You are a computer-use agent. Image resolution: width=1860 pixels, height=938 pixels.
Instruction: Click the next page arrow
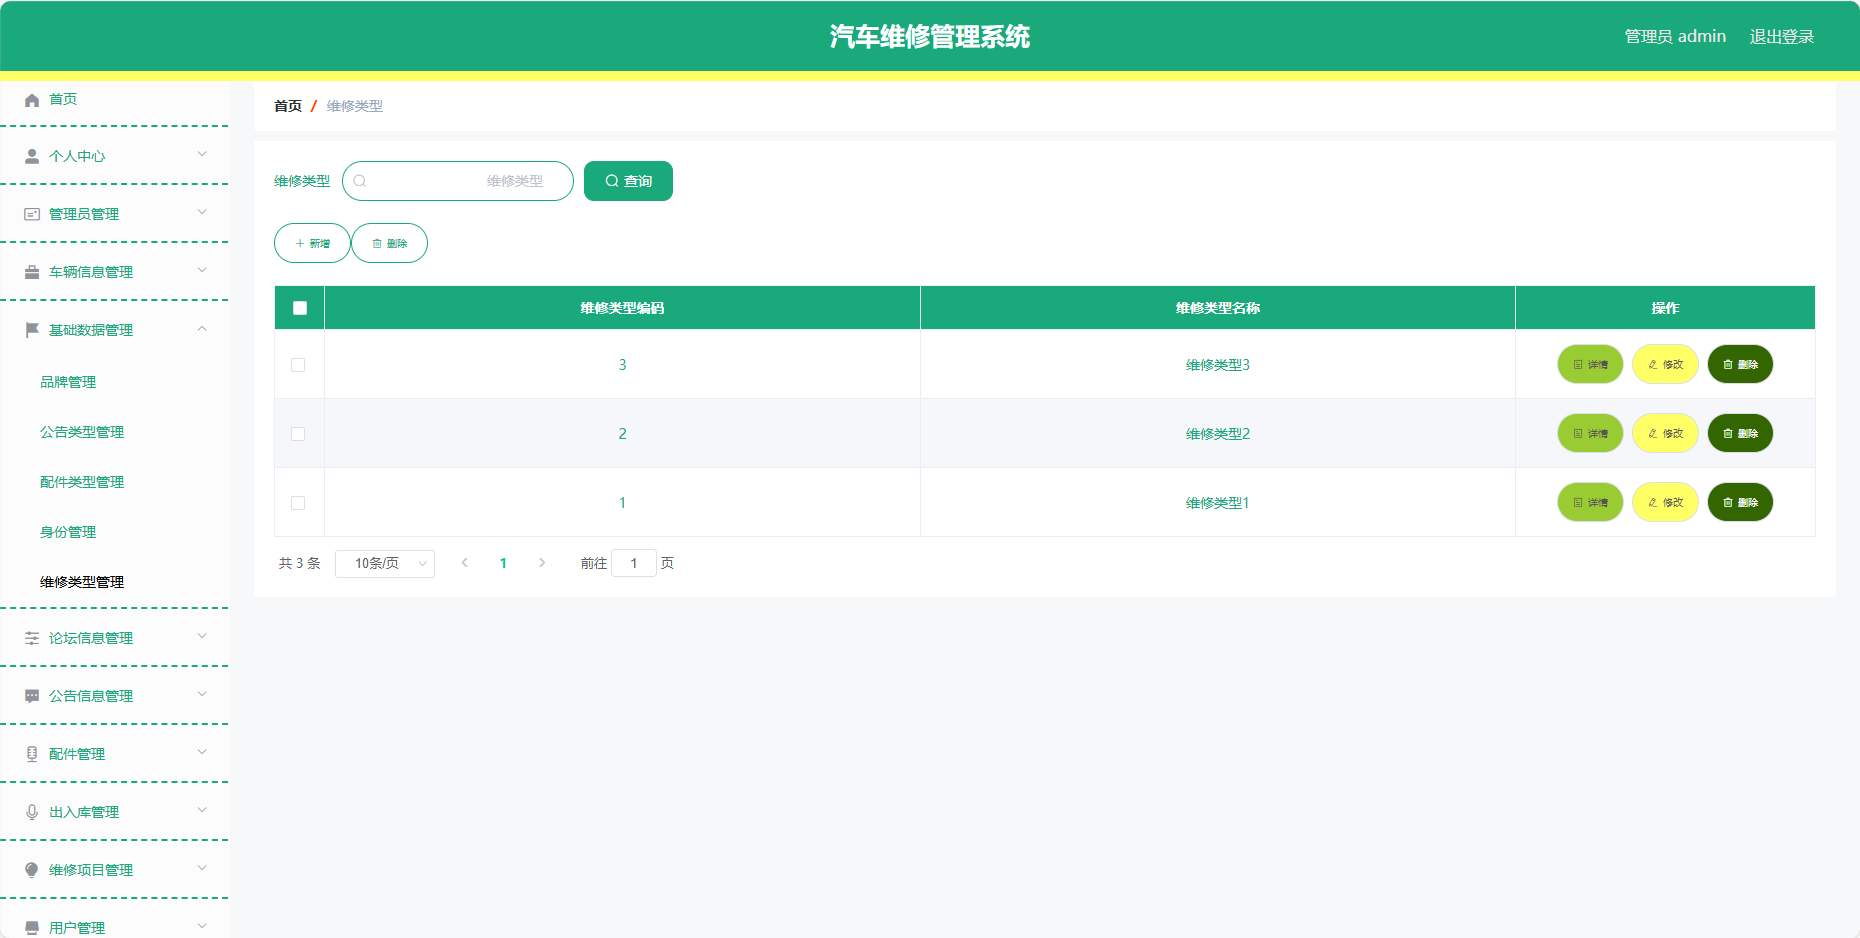click(542, 563)
